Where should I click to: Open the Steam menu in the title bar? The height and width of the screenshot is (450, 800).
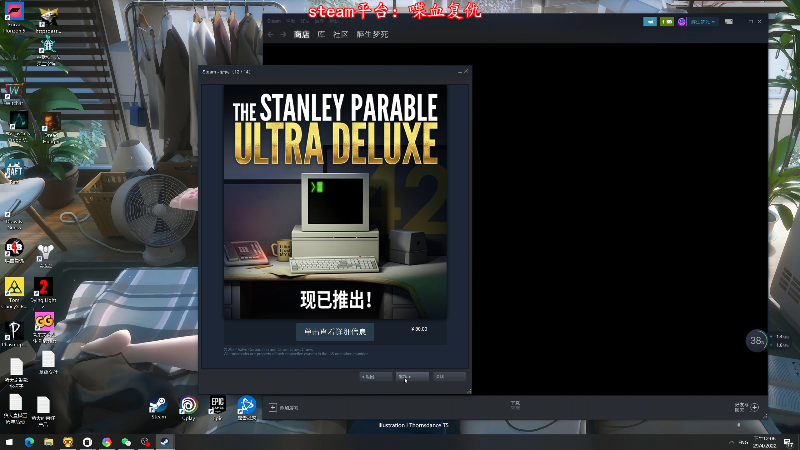click(x=274, y=21)
